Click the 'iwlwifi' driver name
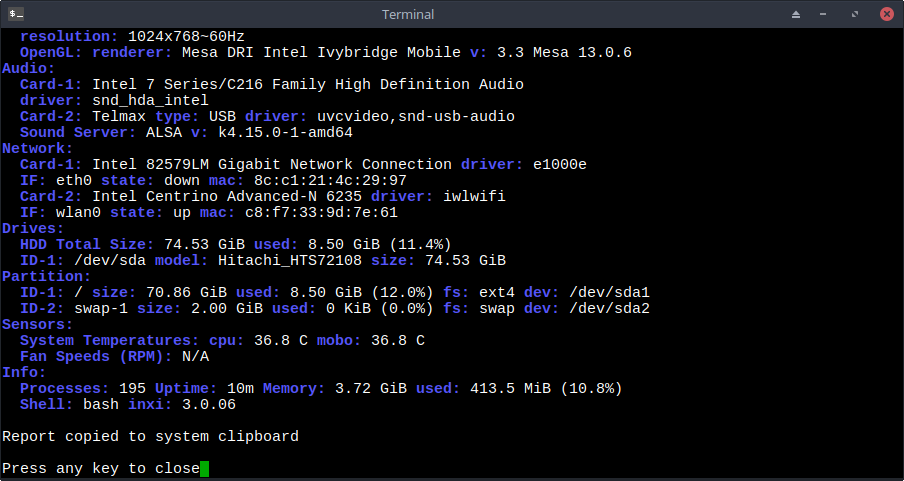 point(474,196)
